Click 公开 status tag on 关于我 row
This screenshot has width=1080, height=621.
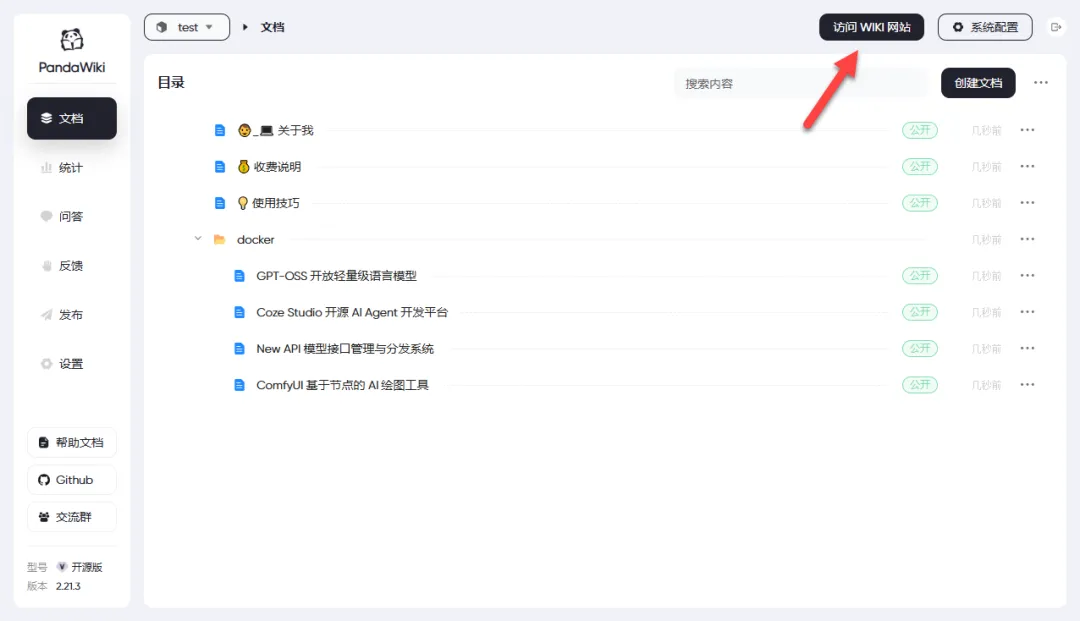[x=920, y=130]
